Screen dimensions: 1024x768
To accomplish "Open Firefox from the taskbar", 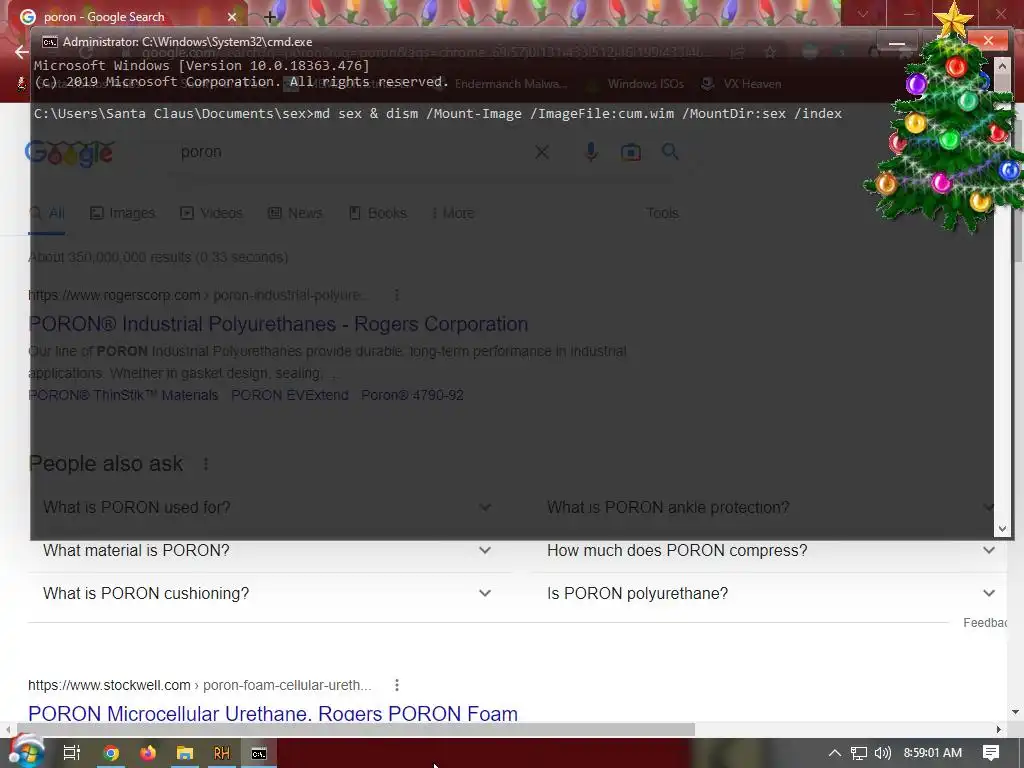I will click(x=148, y=753).
